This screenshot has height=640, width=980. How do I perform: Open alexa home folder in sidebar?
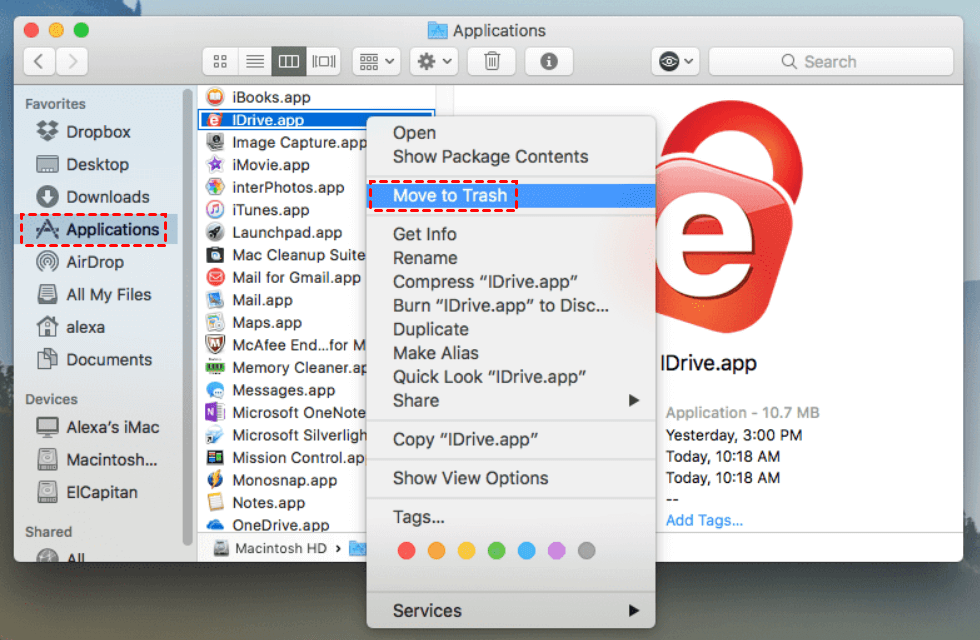[x=86, y=327]
